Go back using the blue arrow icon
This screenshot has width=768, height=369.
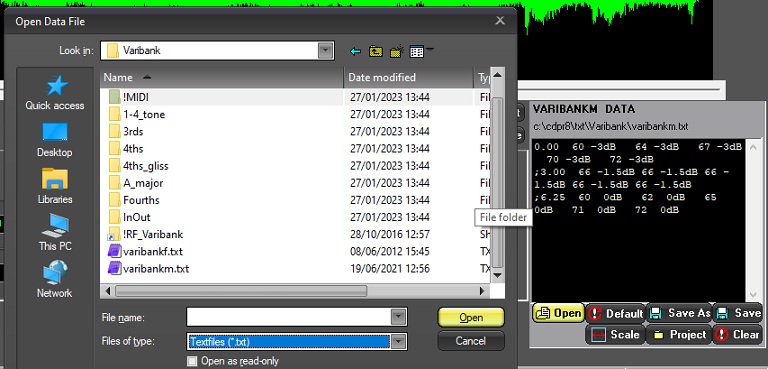(356, 51)
